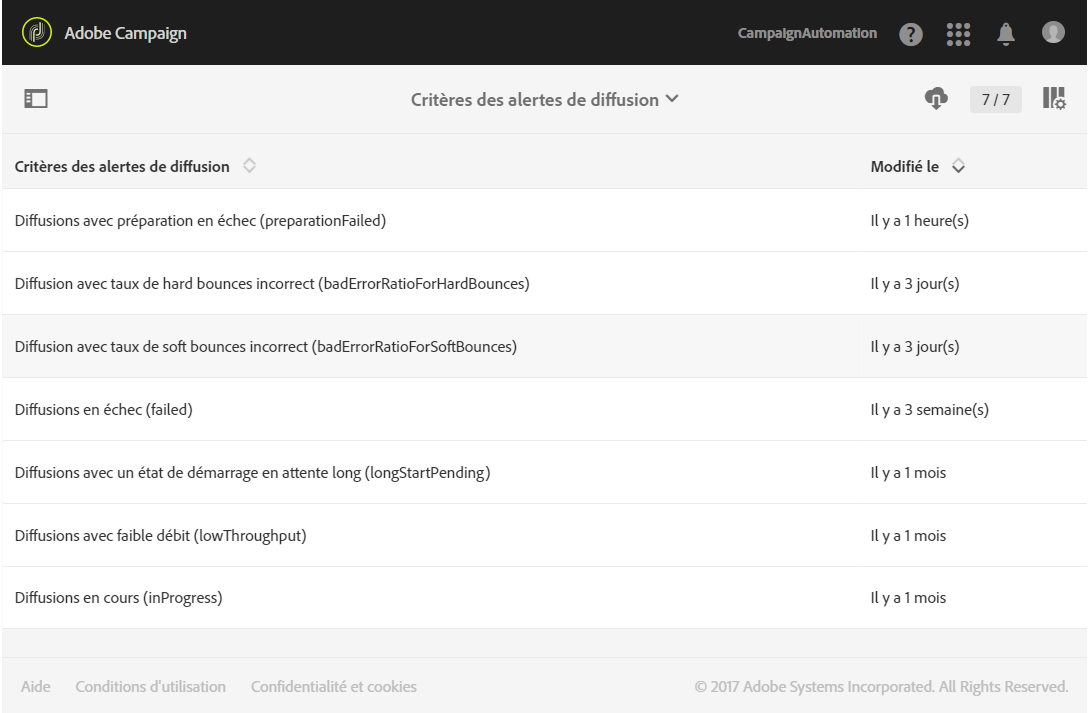The image size is (1089, 713).
Task: Toggle the left side panel icon
Action: (x=37, y=99)
